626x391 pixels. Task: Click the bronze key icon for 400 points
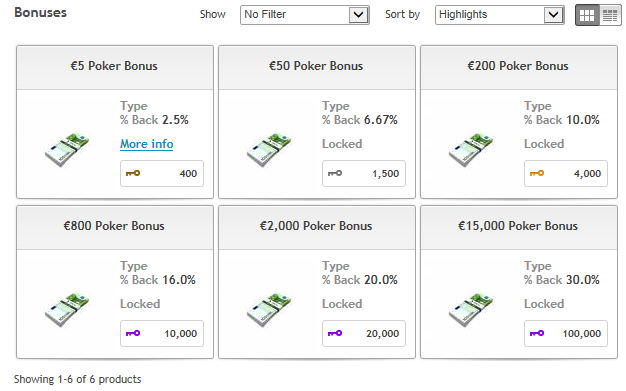(x=133, y=173)
